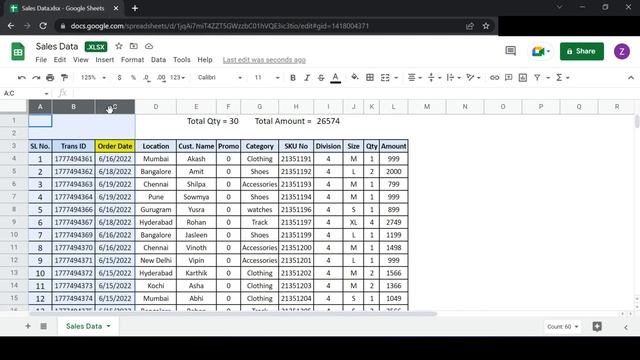Open the All sheets list icon
This screenshot has width=640, height=360.
point(43,326)
